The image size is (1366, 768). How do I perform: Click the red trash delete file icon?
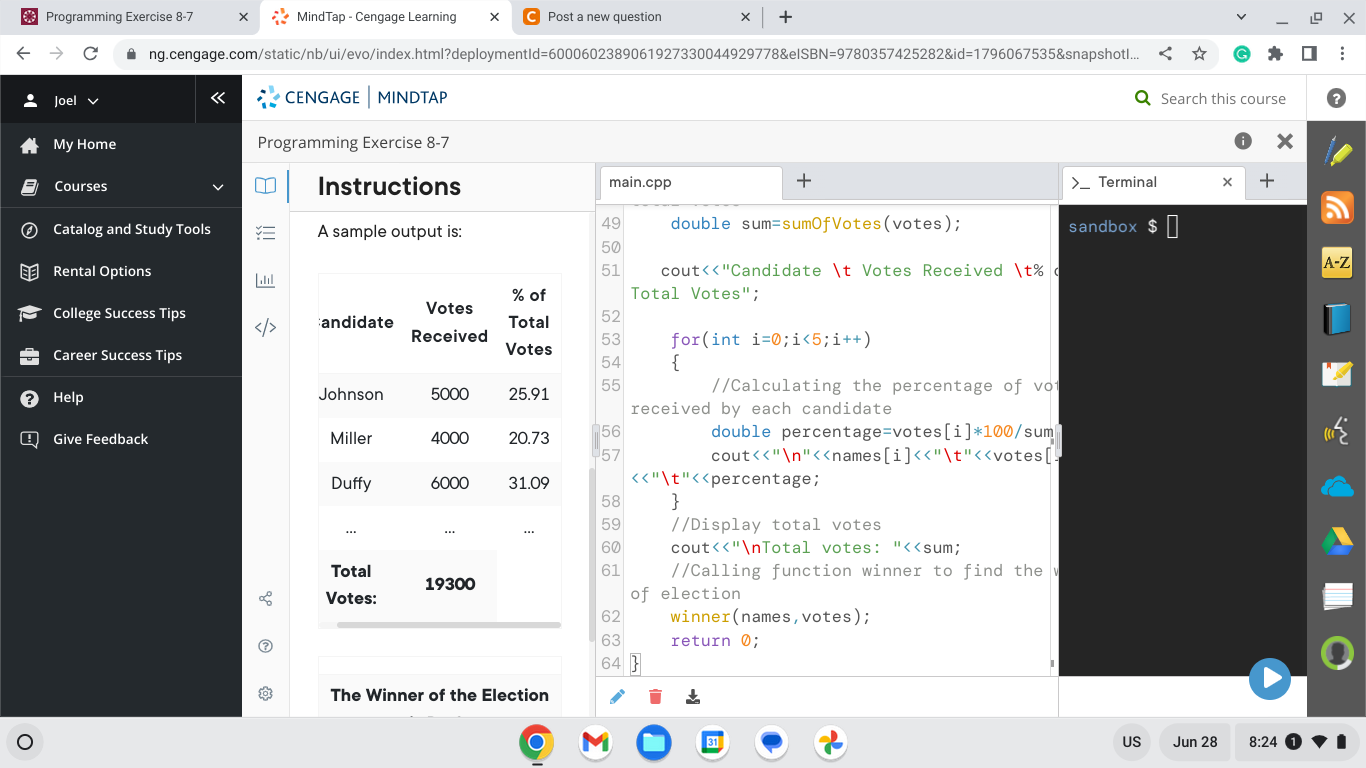point(655,697)
